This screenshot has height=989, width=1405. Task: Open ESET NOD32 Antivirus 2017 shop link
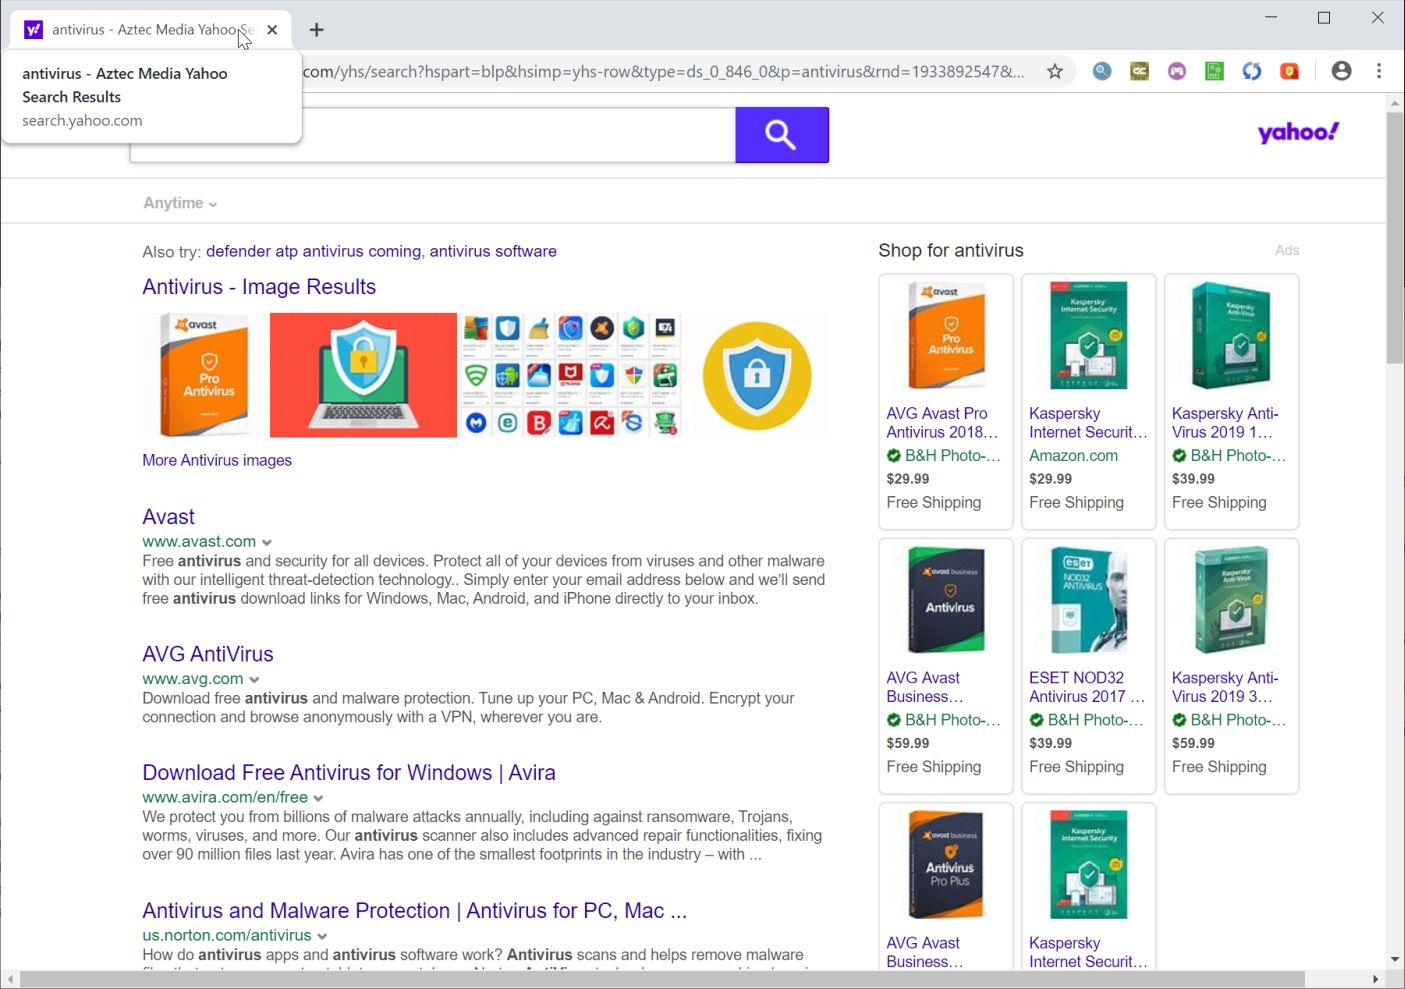1087,687
